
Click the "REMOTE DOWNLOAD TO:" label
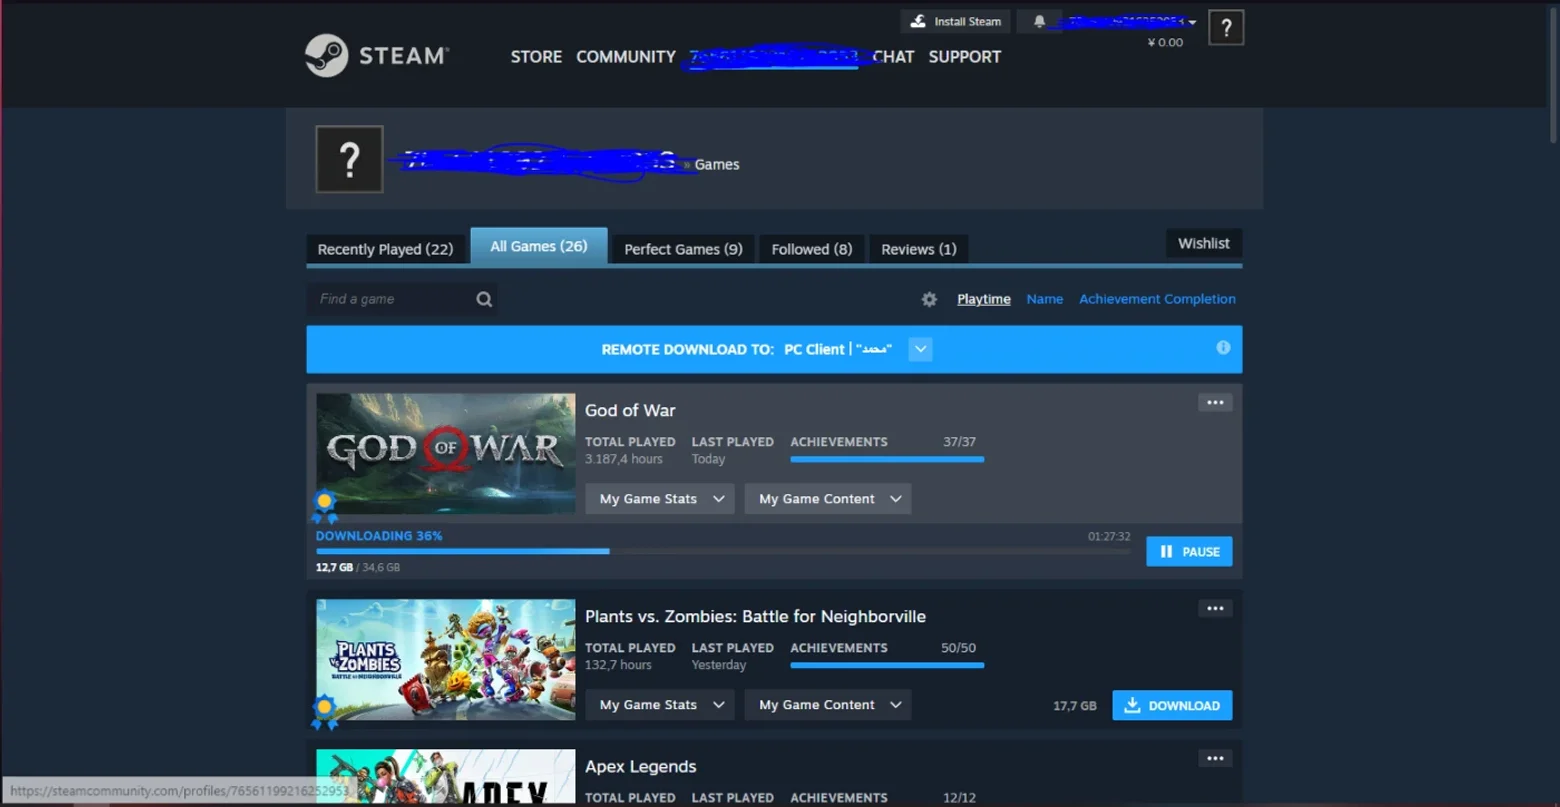[688, 349]
